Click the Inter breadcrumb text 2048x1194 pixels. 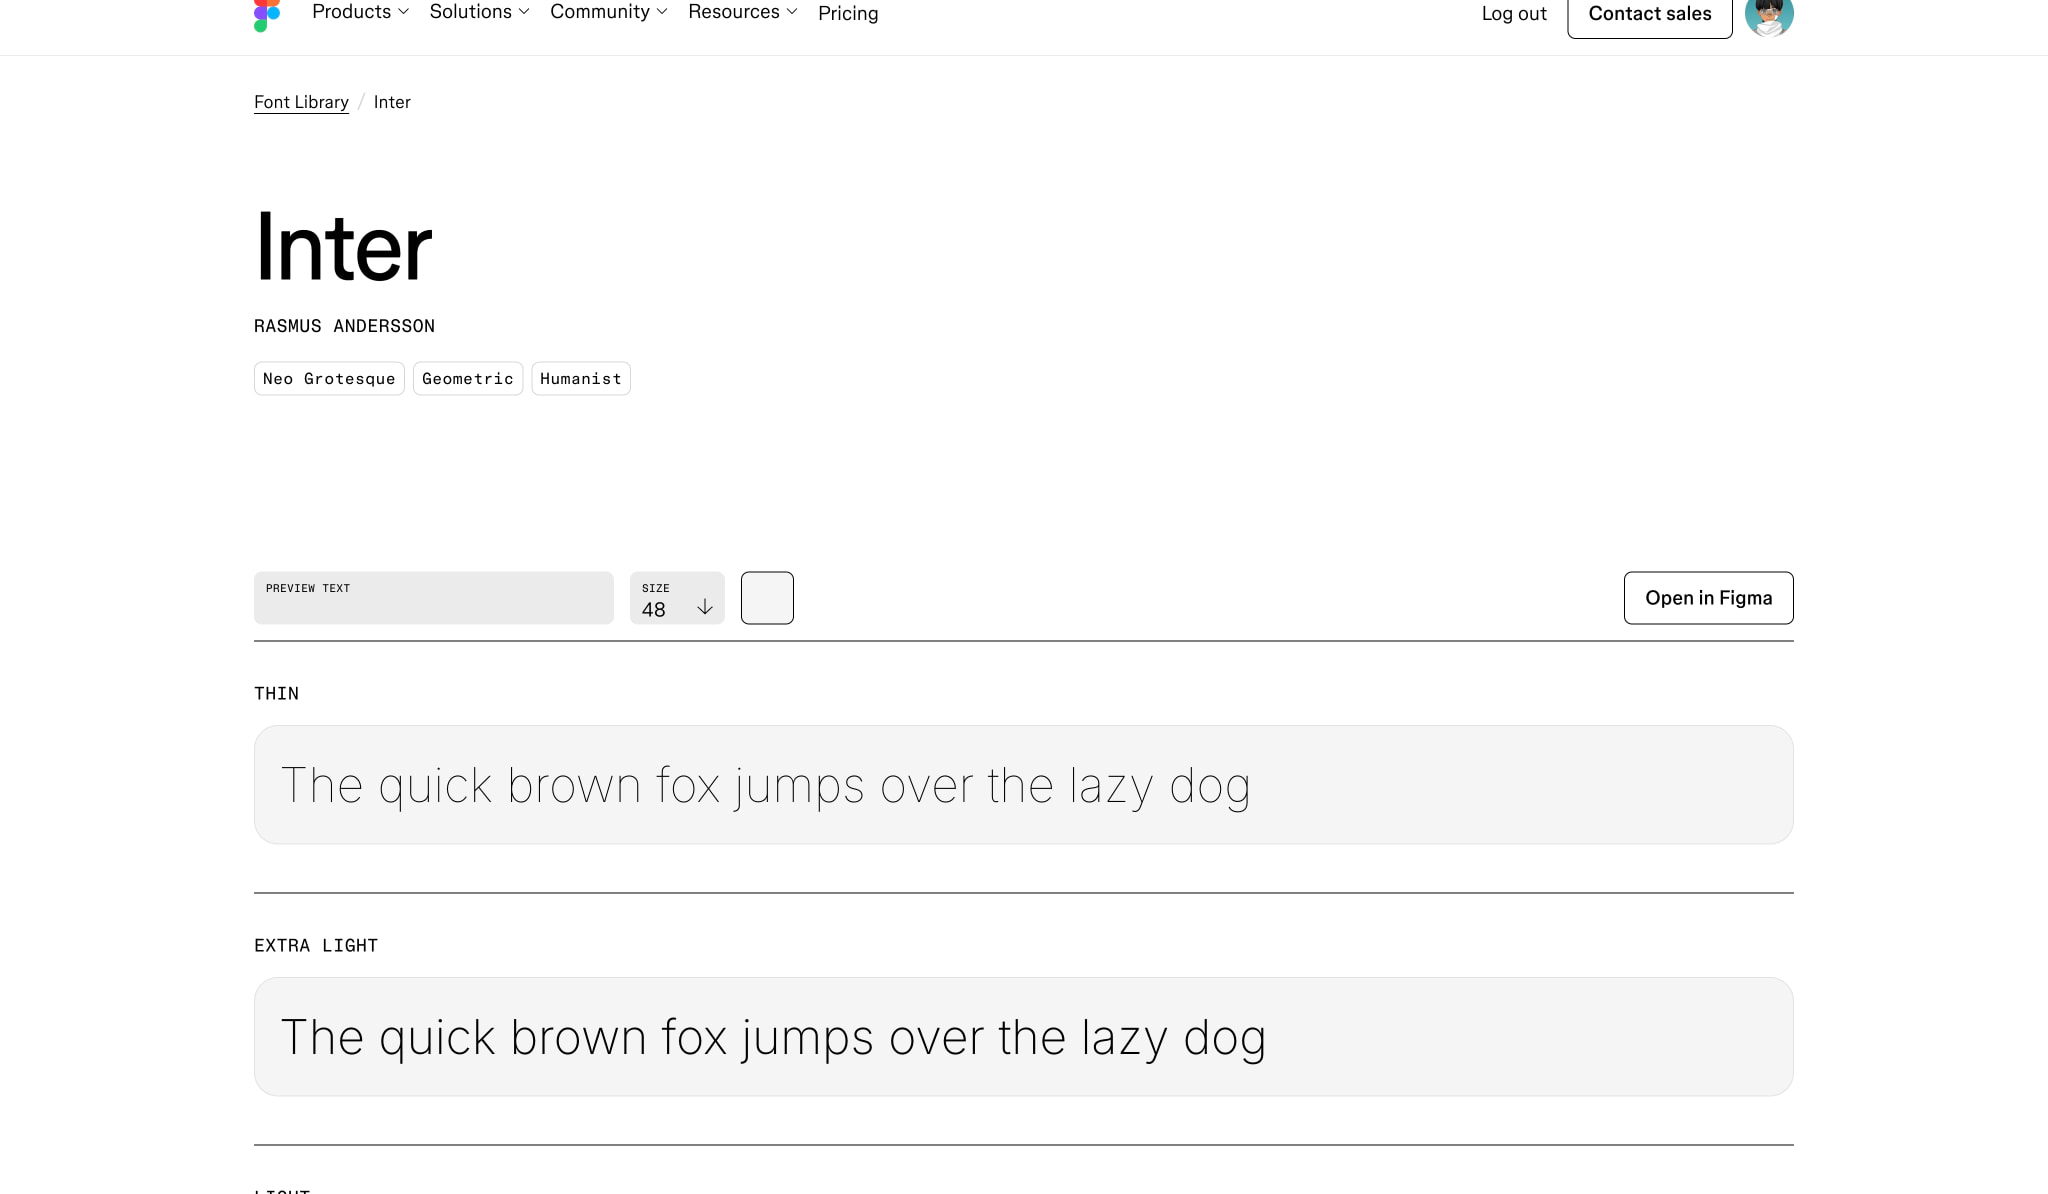392,102
